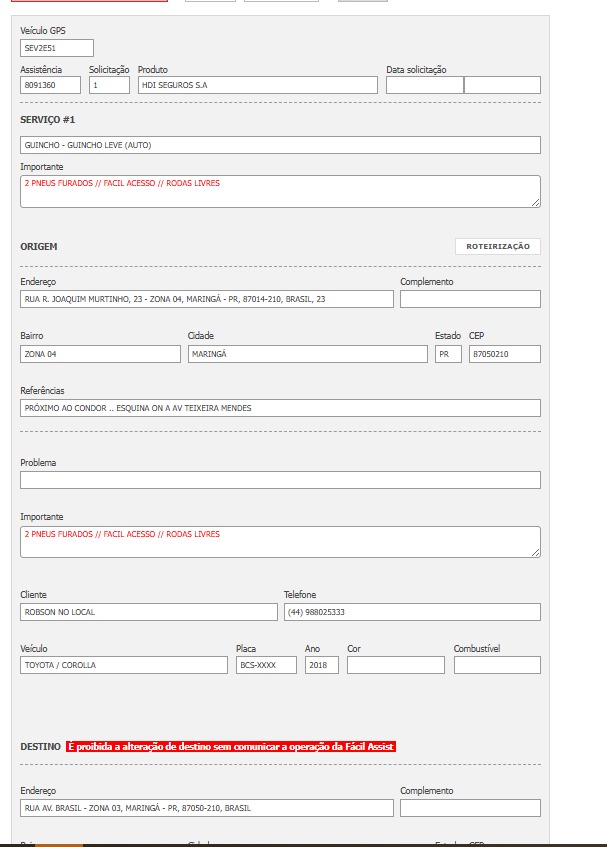
Task: Click the Guincho Leve service field
Action: pyautogui.click(x=280, y=145)
